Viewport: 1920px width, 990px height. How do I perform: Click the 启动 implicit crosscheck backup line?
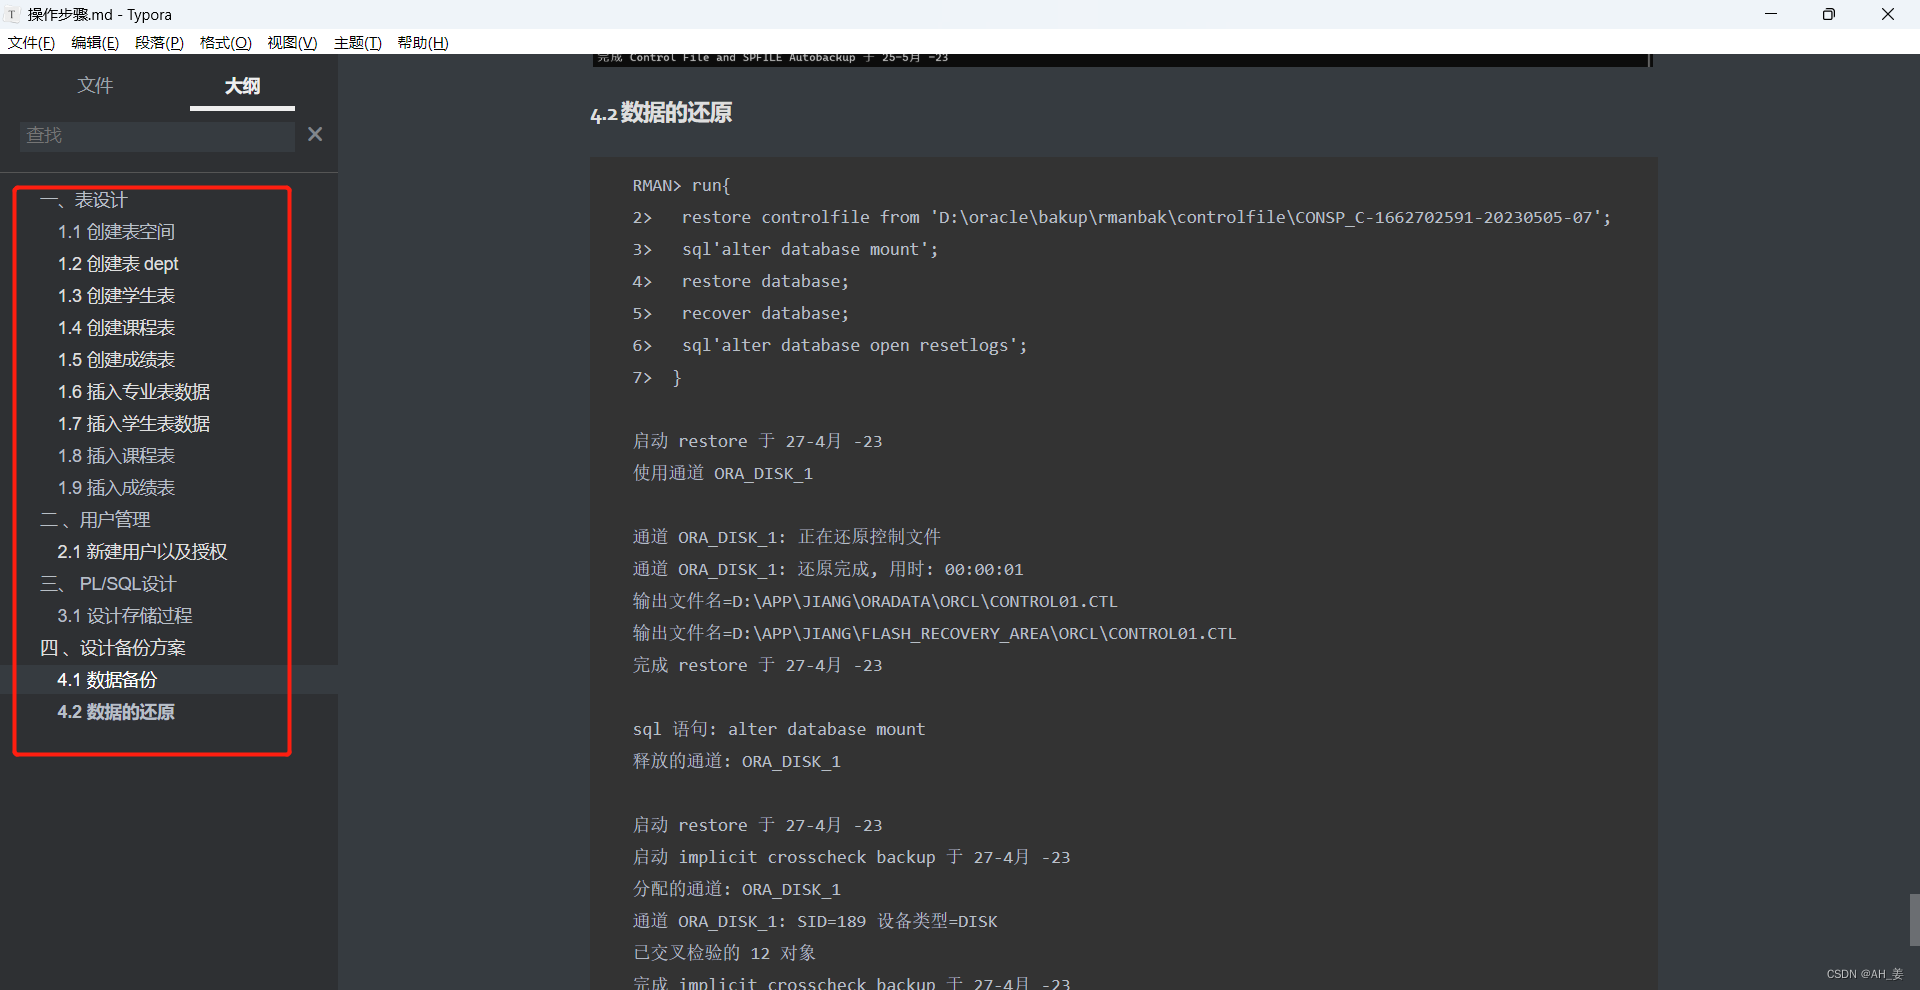point(851,858)
